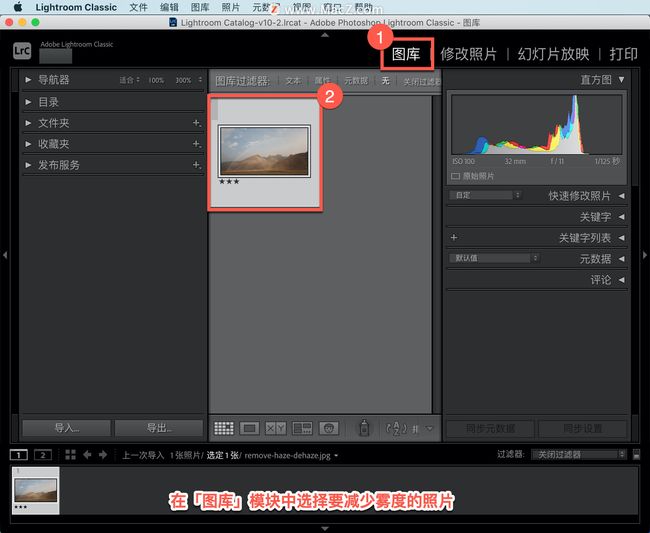650x533 pixels.
Task: Hide bottom filmstrip panel arrow
Action: click(325, 528)
